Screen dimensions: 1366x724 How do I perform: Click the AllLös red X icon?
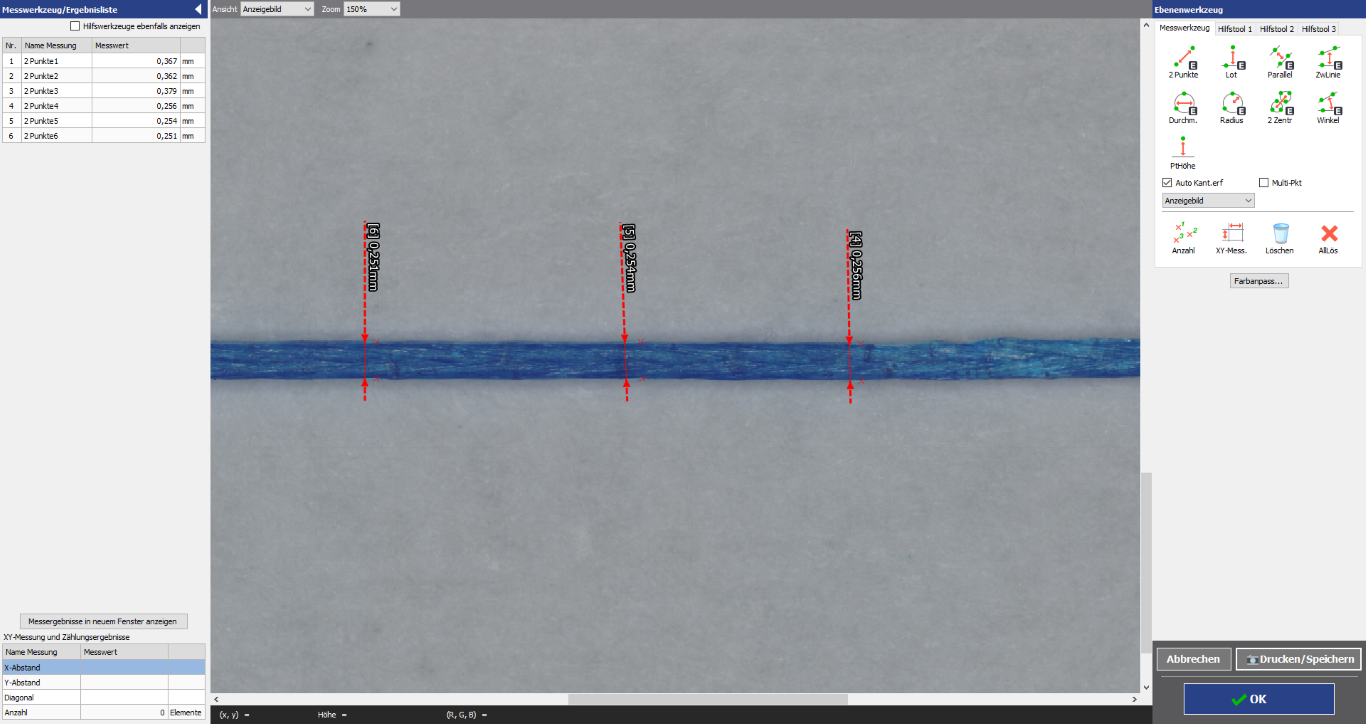[1328, 235]
